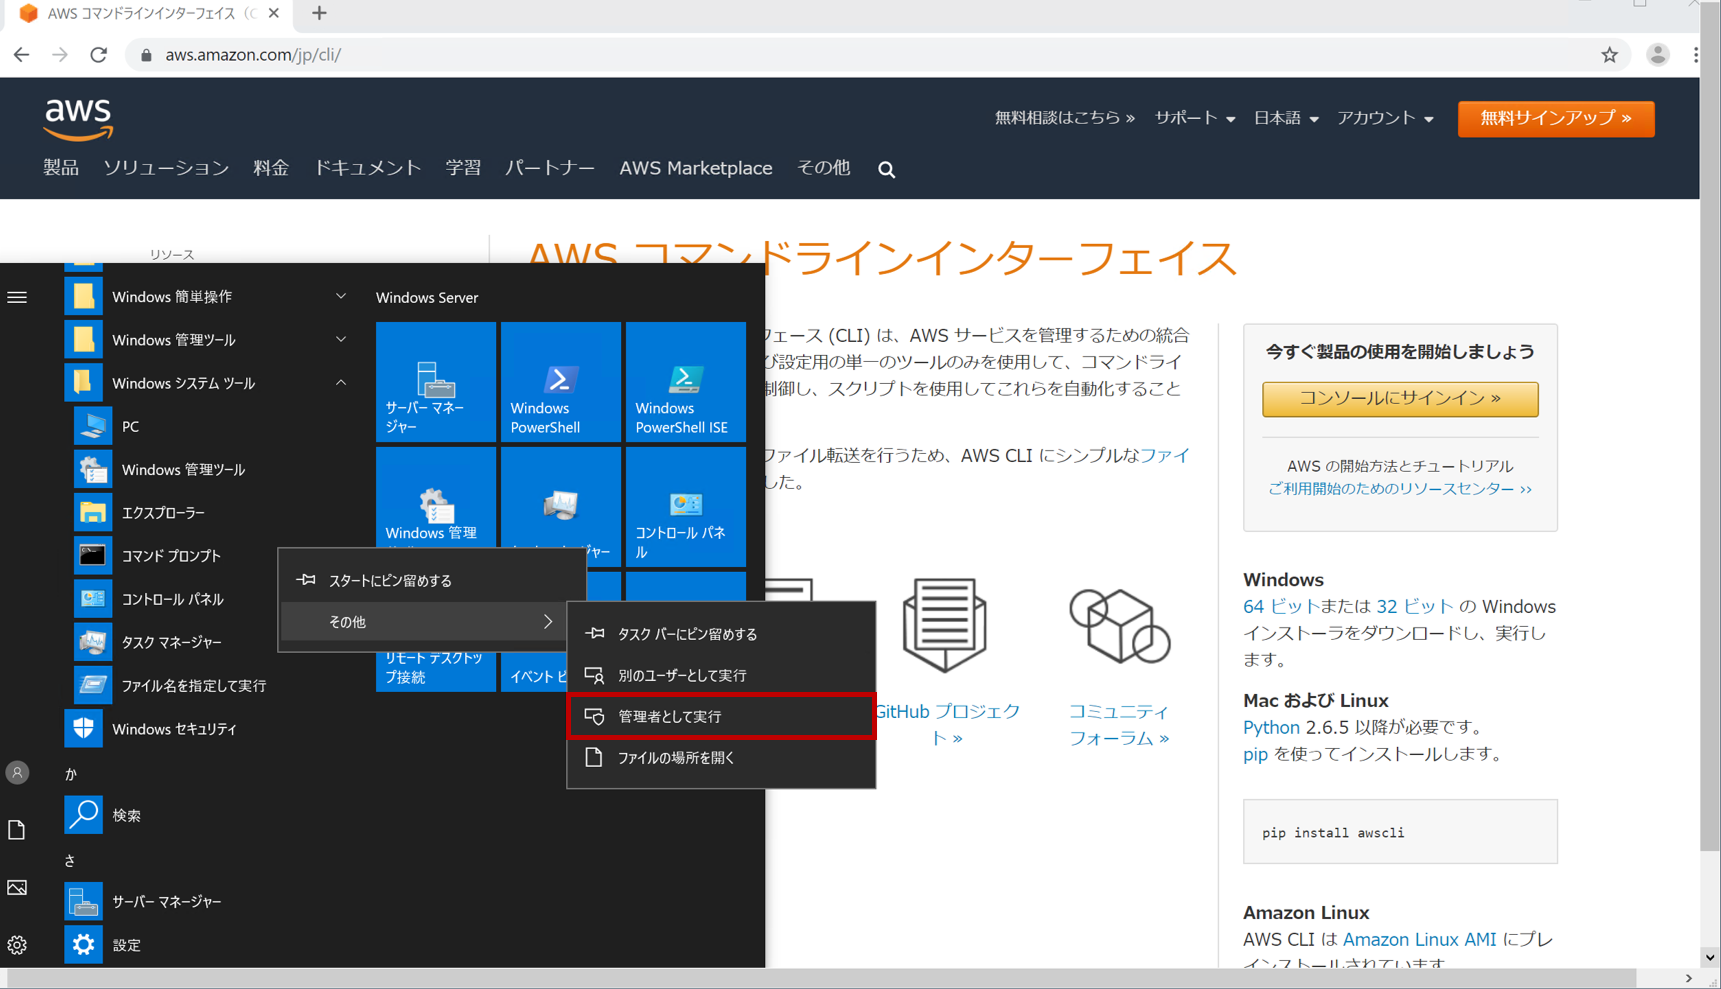
Task: Open Control Panel from the app list
Action: (170, 599)
